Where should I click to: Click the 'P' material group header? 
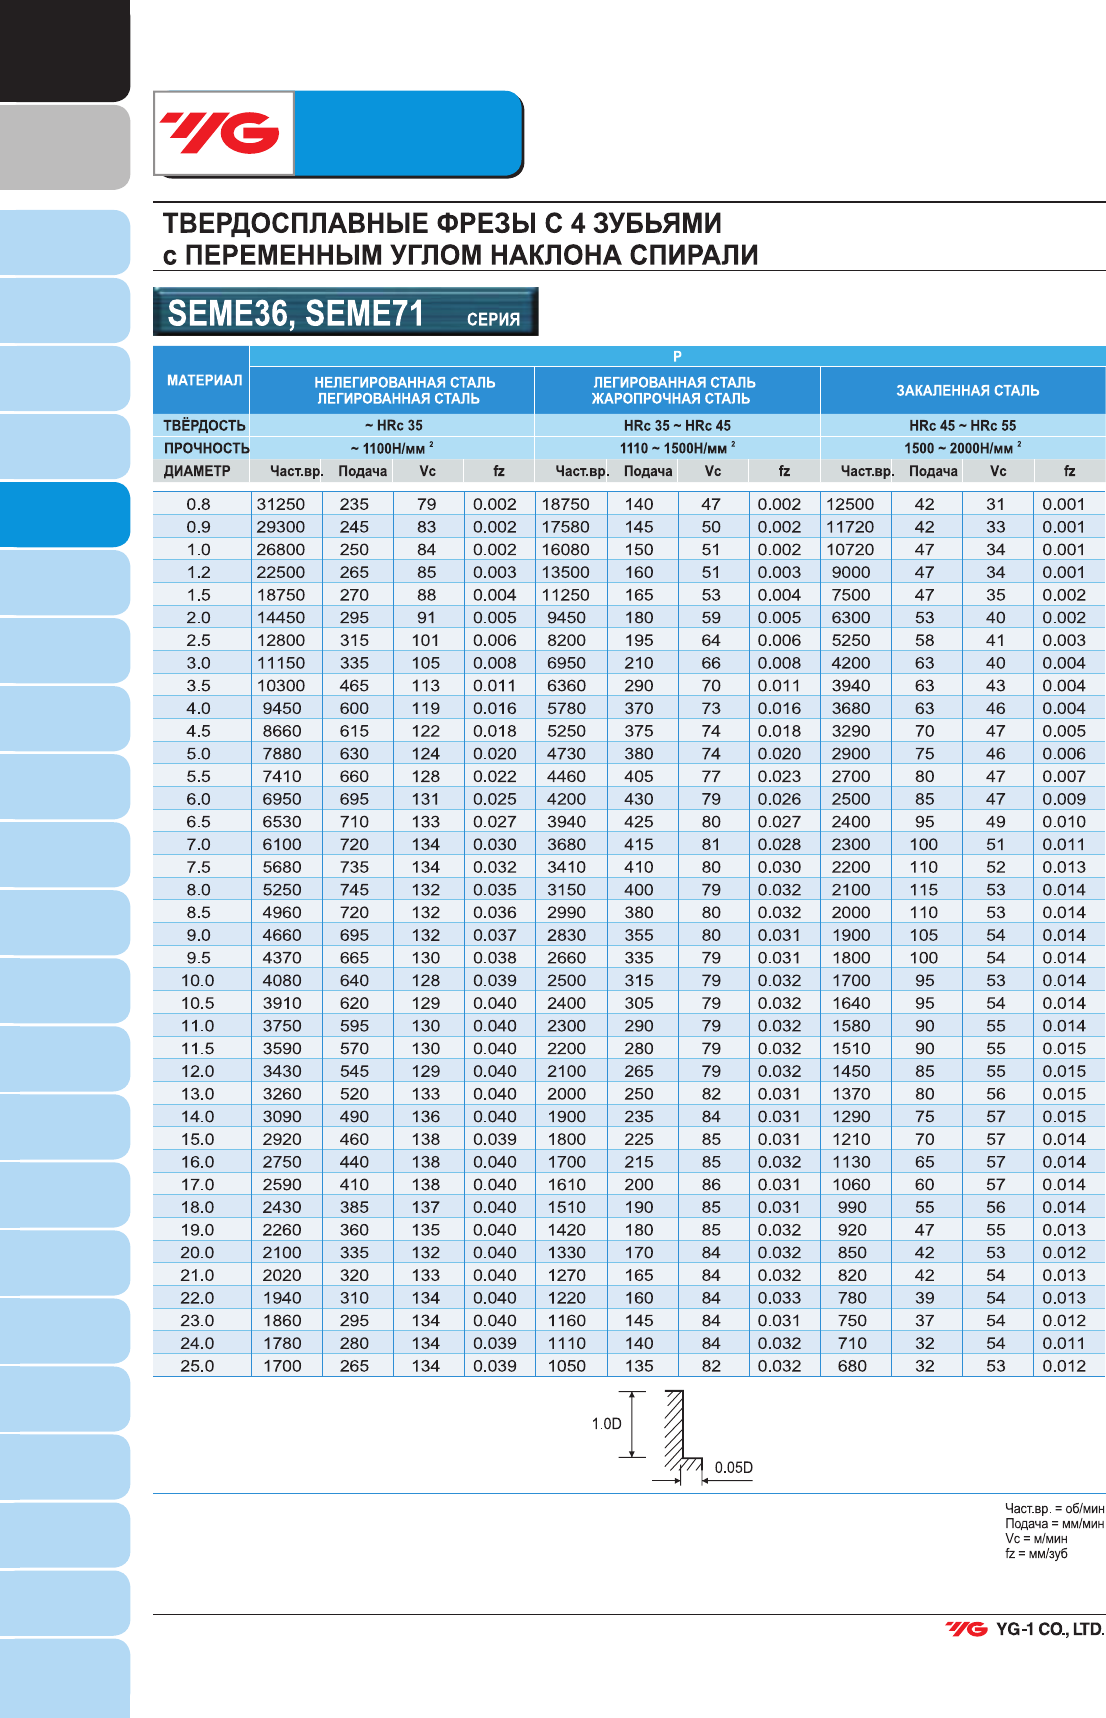(677, 356)
